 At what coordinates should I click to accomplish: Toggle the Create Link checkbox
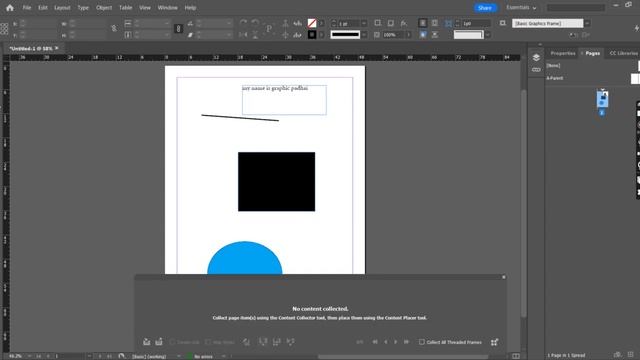point(172,342)
